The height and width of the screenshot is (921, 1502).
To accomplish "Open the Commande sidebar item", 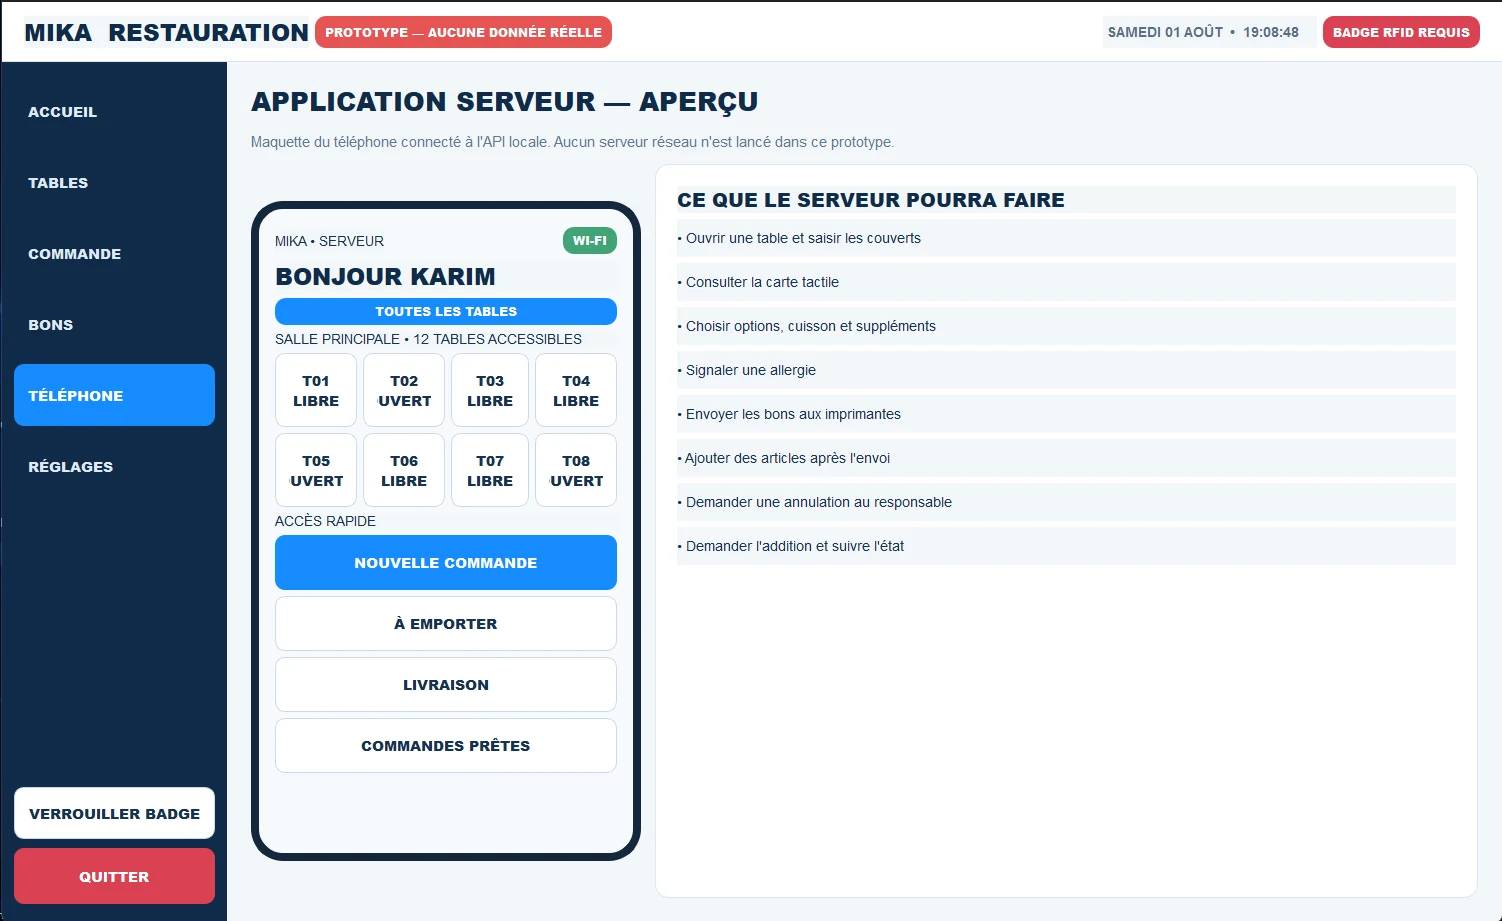I will coord(114,254).
